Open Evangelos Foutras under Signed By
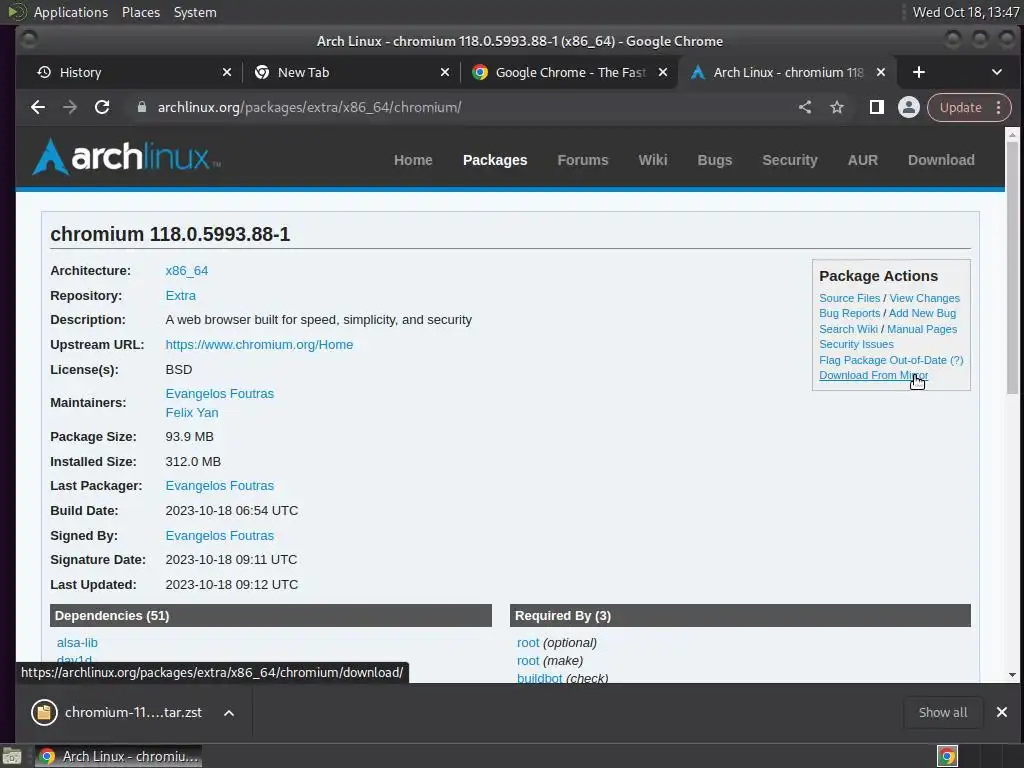Image resolution: width=1024 pixels, height=768 pixels. point(219,536)
